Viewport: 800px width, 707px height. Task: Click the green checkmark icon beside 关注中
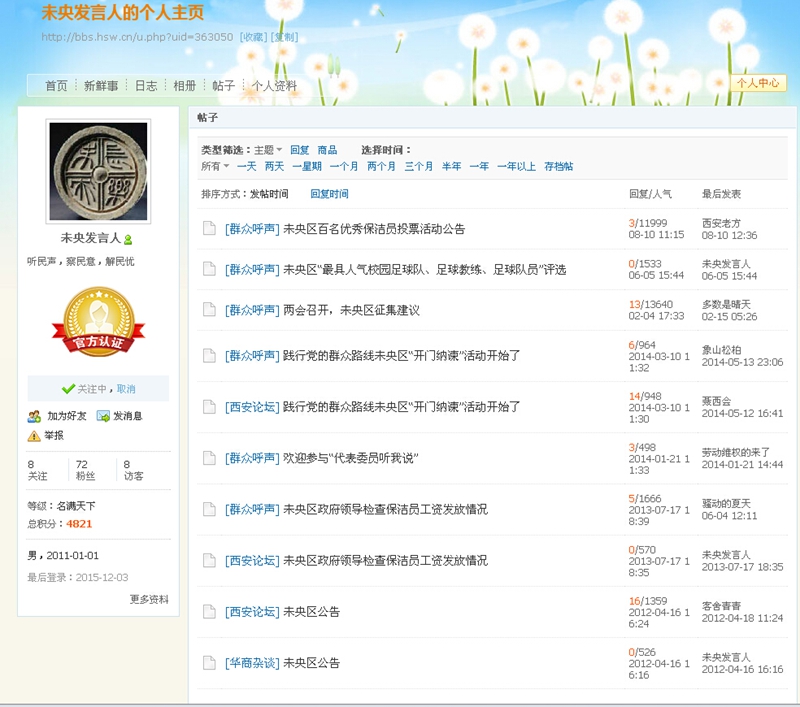pos(68,389)
